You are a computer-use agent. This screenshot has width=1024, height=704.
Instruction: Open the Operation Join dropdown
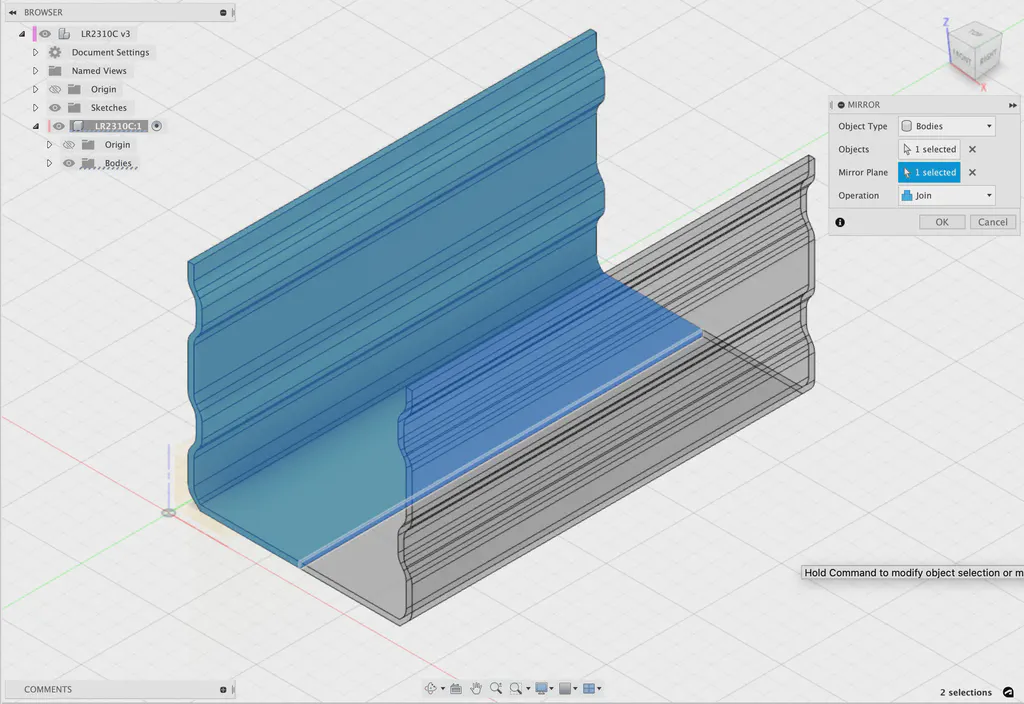click(946, 195)
